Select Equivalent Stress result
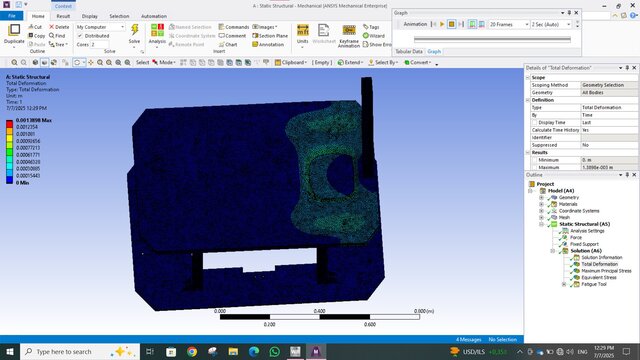This screenshot has height=360, width=640. pos(598,278)
